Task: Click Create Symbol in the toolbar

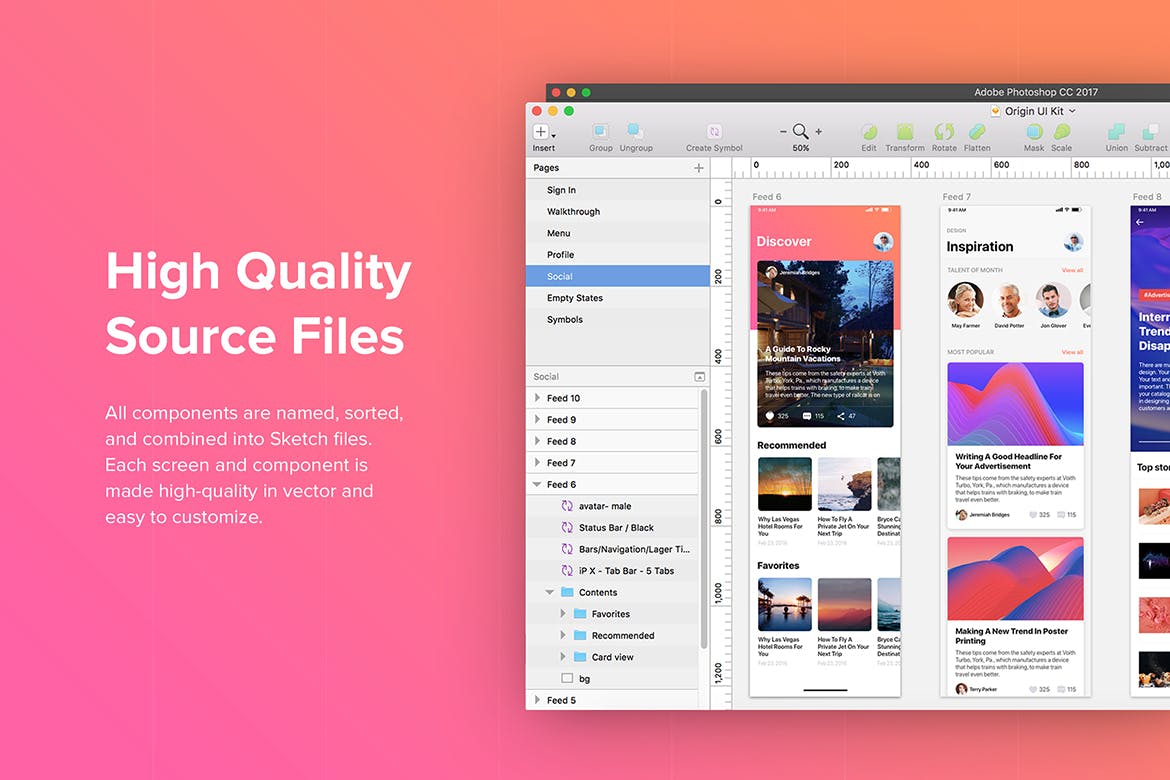Action: 714,133
